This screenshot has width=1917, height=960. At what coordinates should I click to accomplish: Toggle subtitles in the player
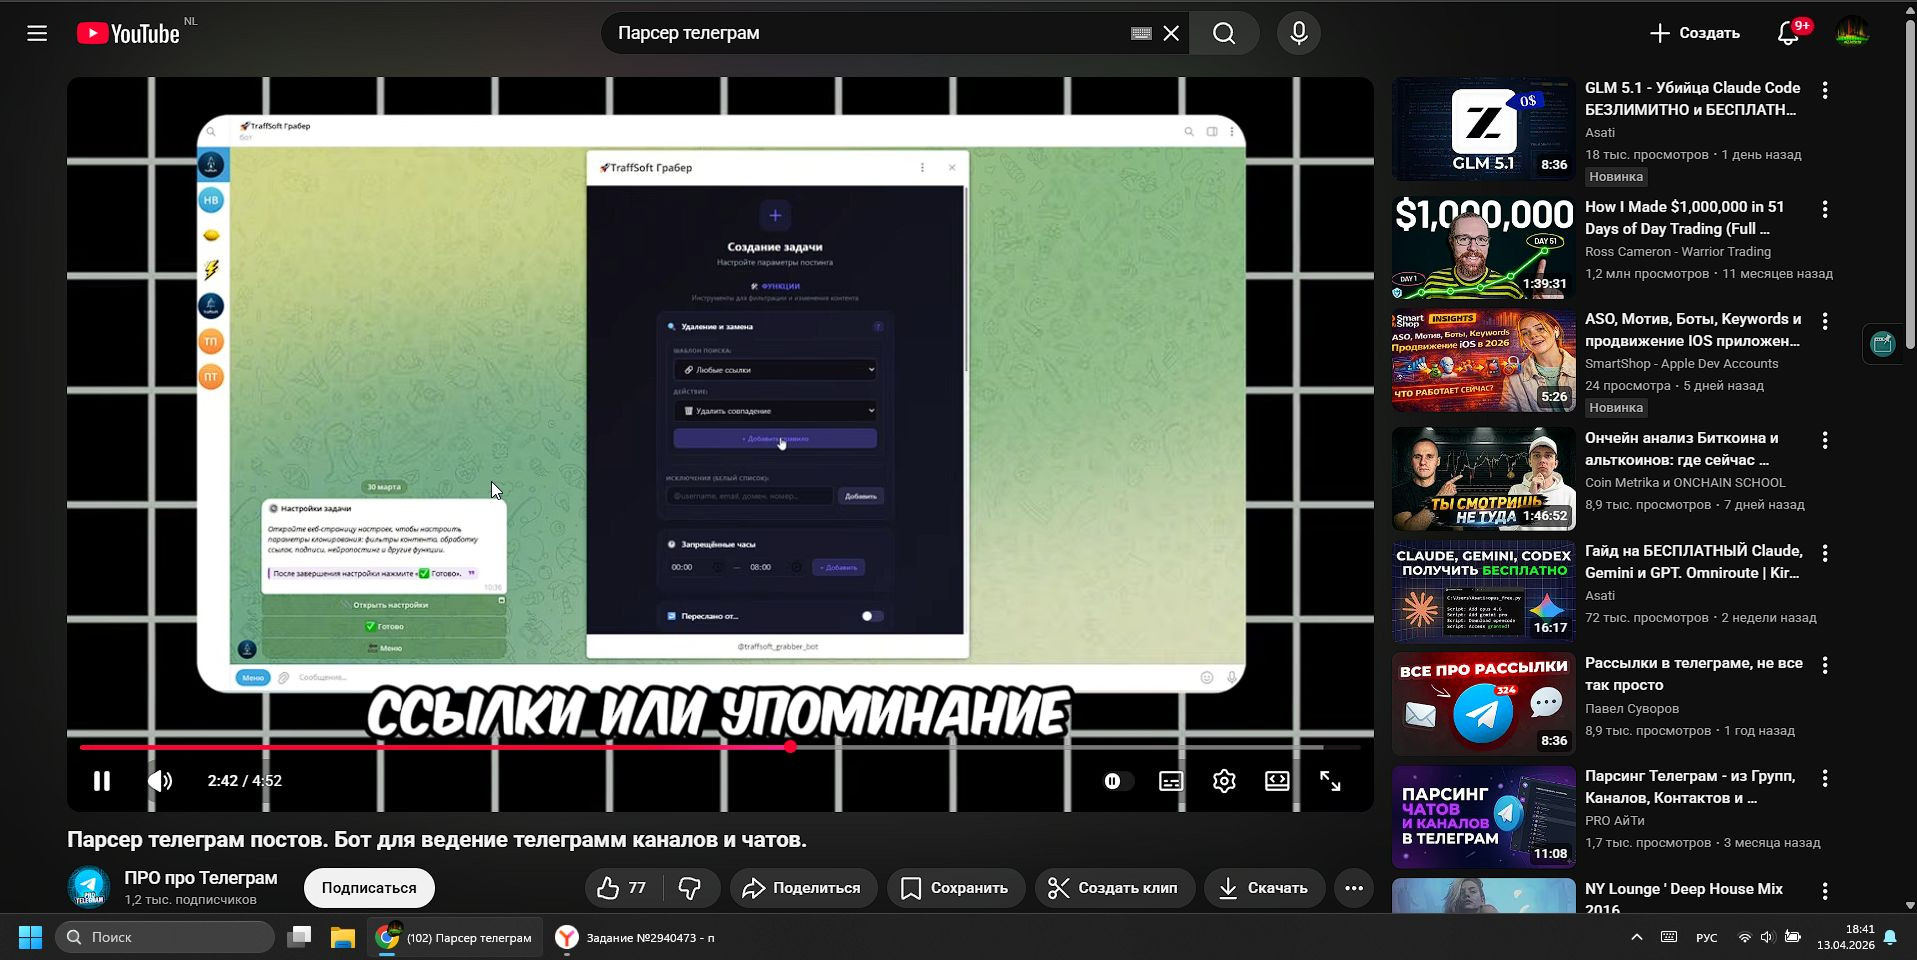pos(1171,781)
